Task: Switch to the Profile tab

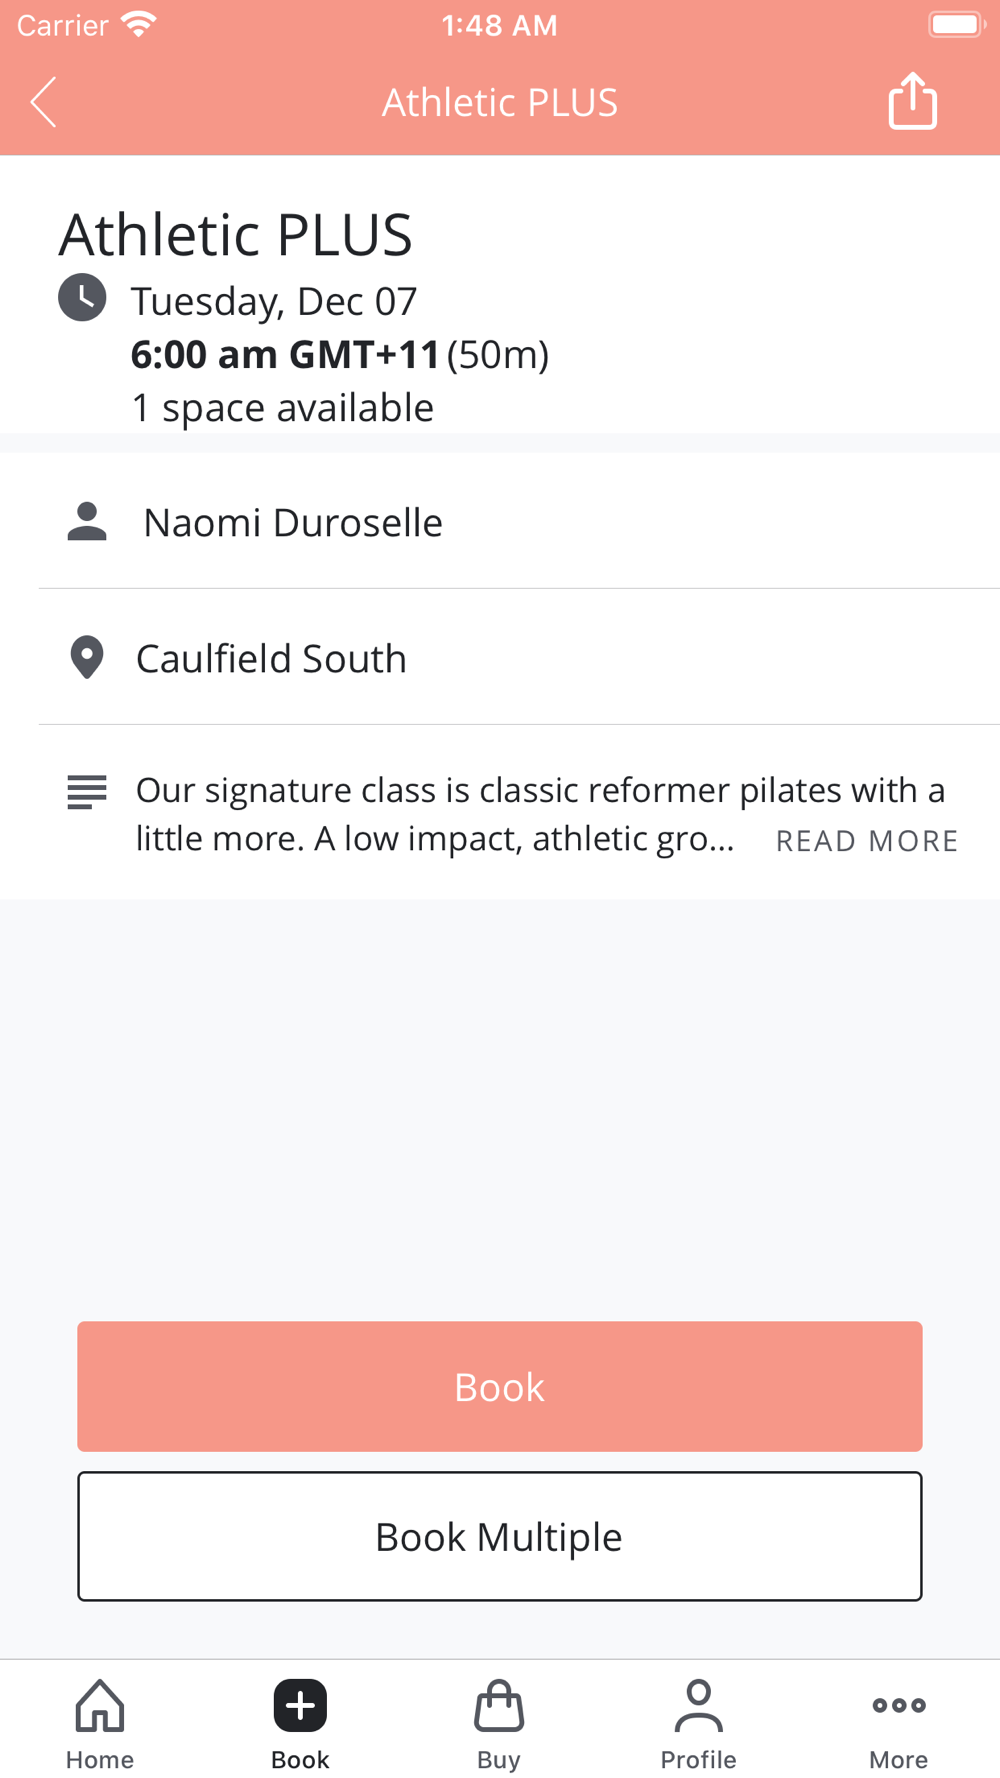Action: tap(698, 1724)
